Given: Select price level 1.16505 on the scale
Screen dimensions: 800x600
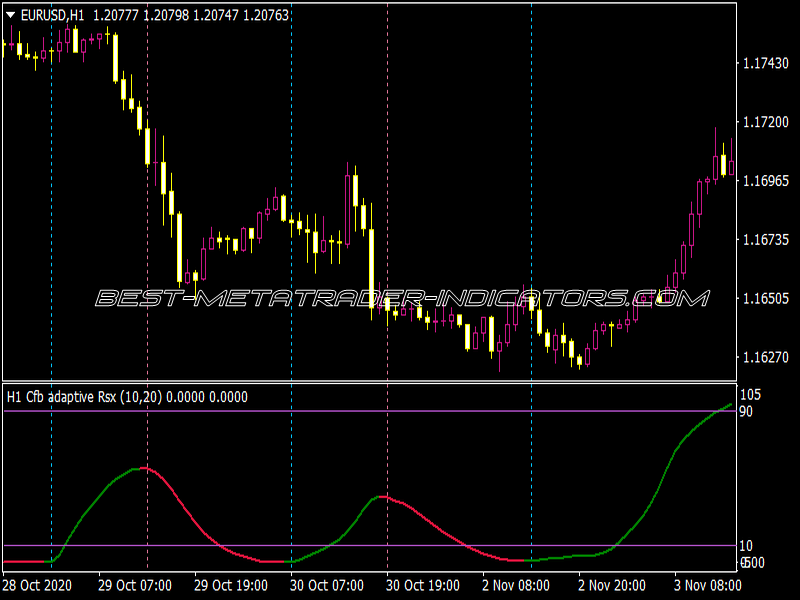Looking at the screenshot, I should click(x=766, y=298).
